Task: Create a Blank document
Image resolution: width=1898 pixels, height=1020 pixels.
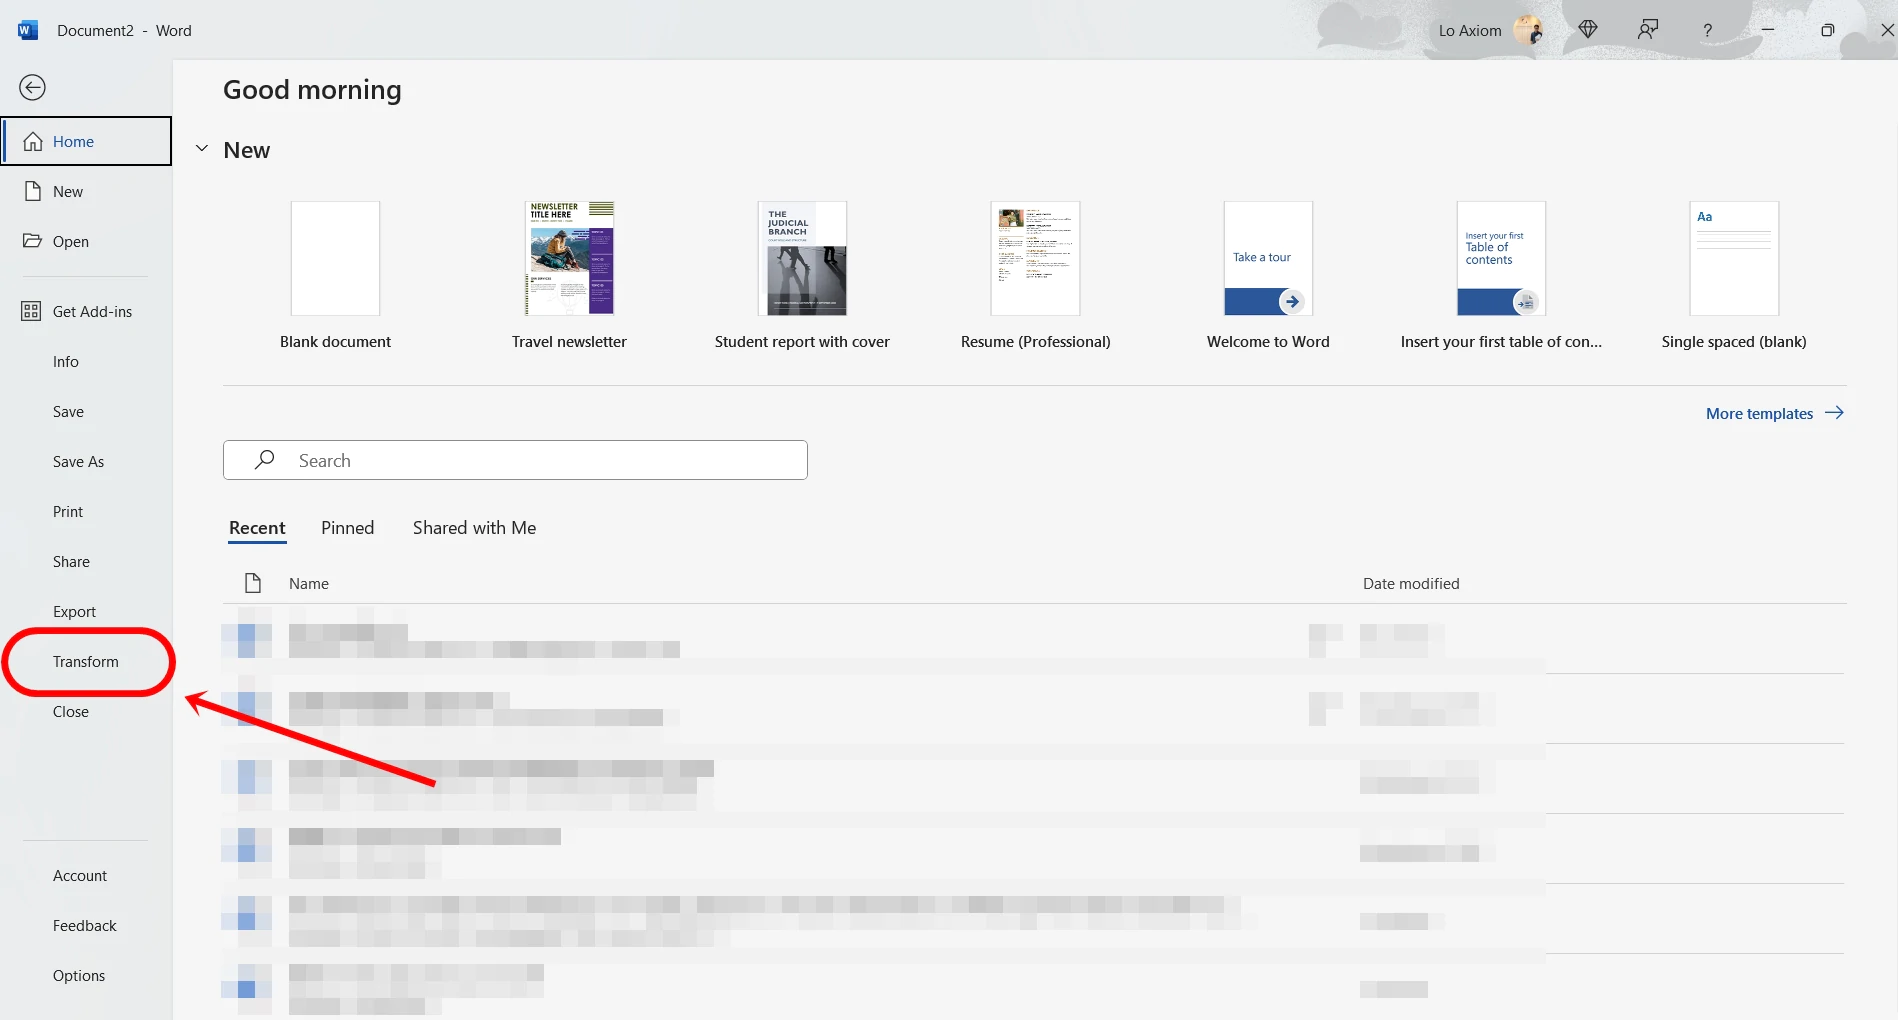Action: [x=335, y=276]
